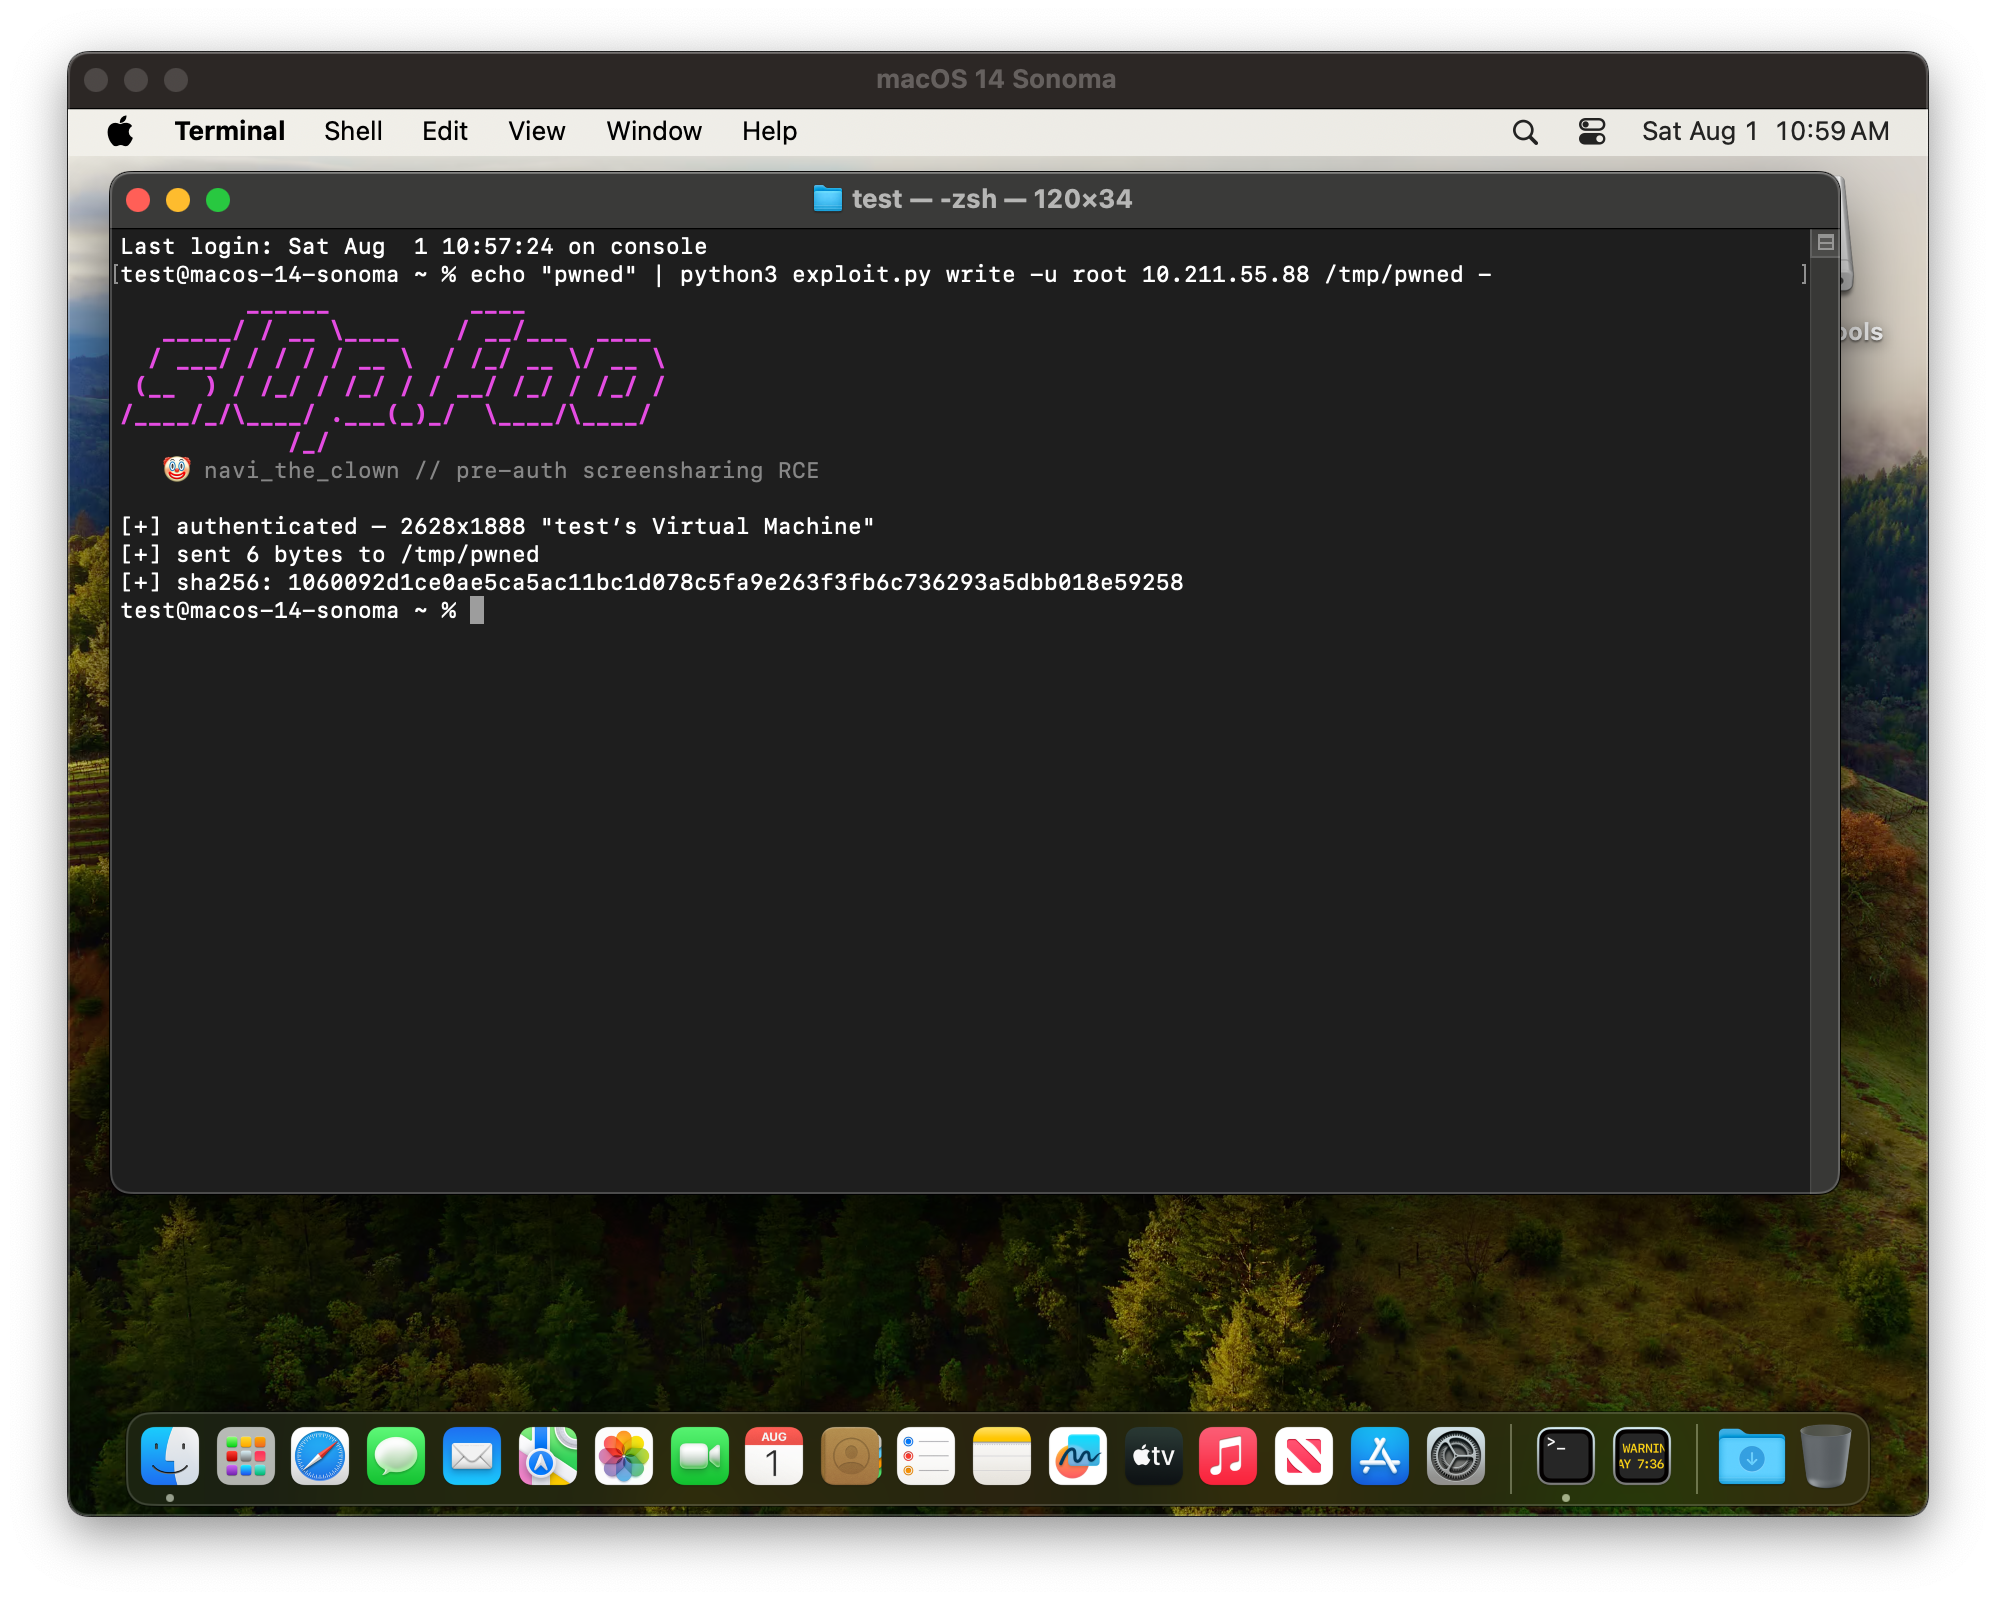This screenshot has width=1996, height=1600.
Task: Open the Window menu
Action: pos(654,131)
